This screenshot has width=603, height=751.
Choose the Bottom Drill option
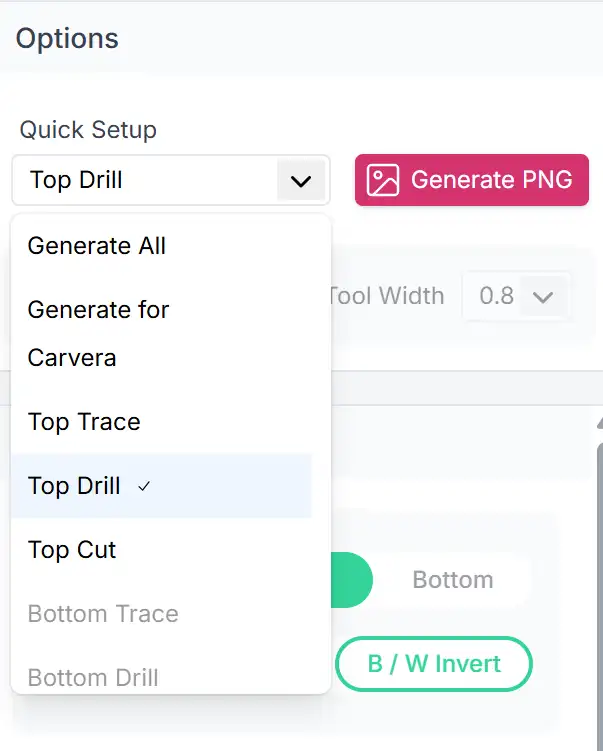93,677
